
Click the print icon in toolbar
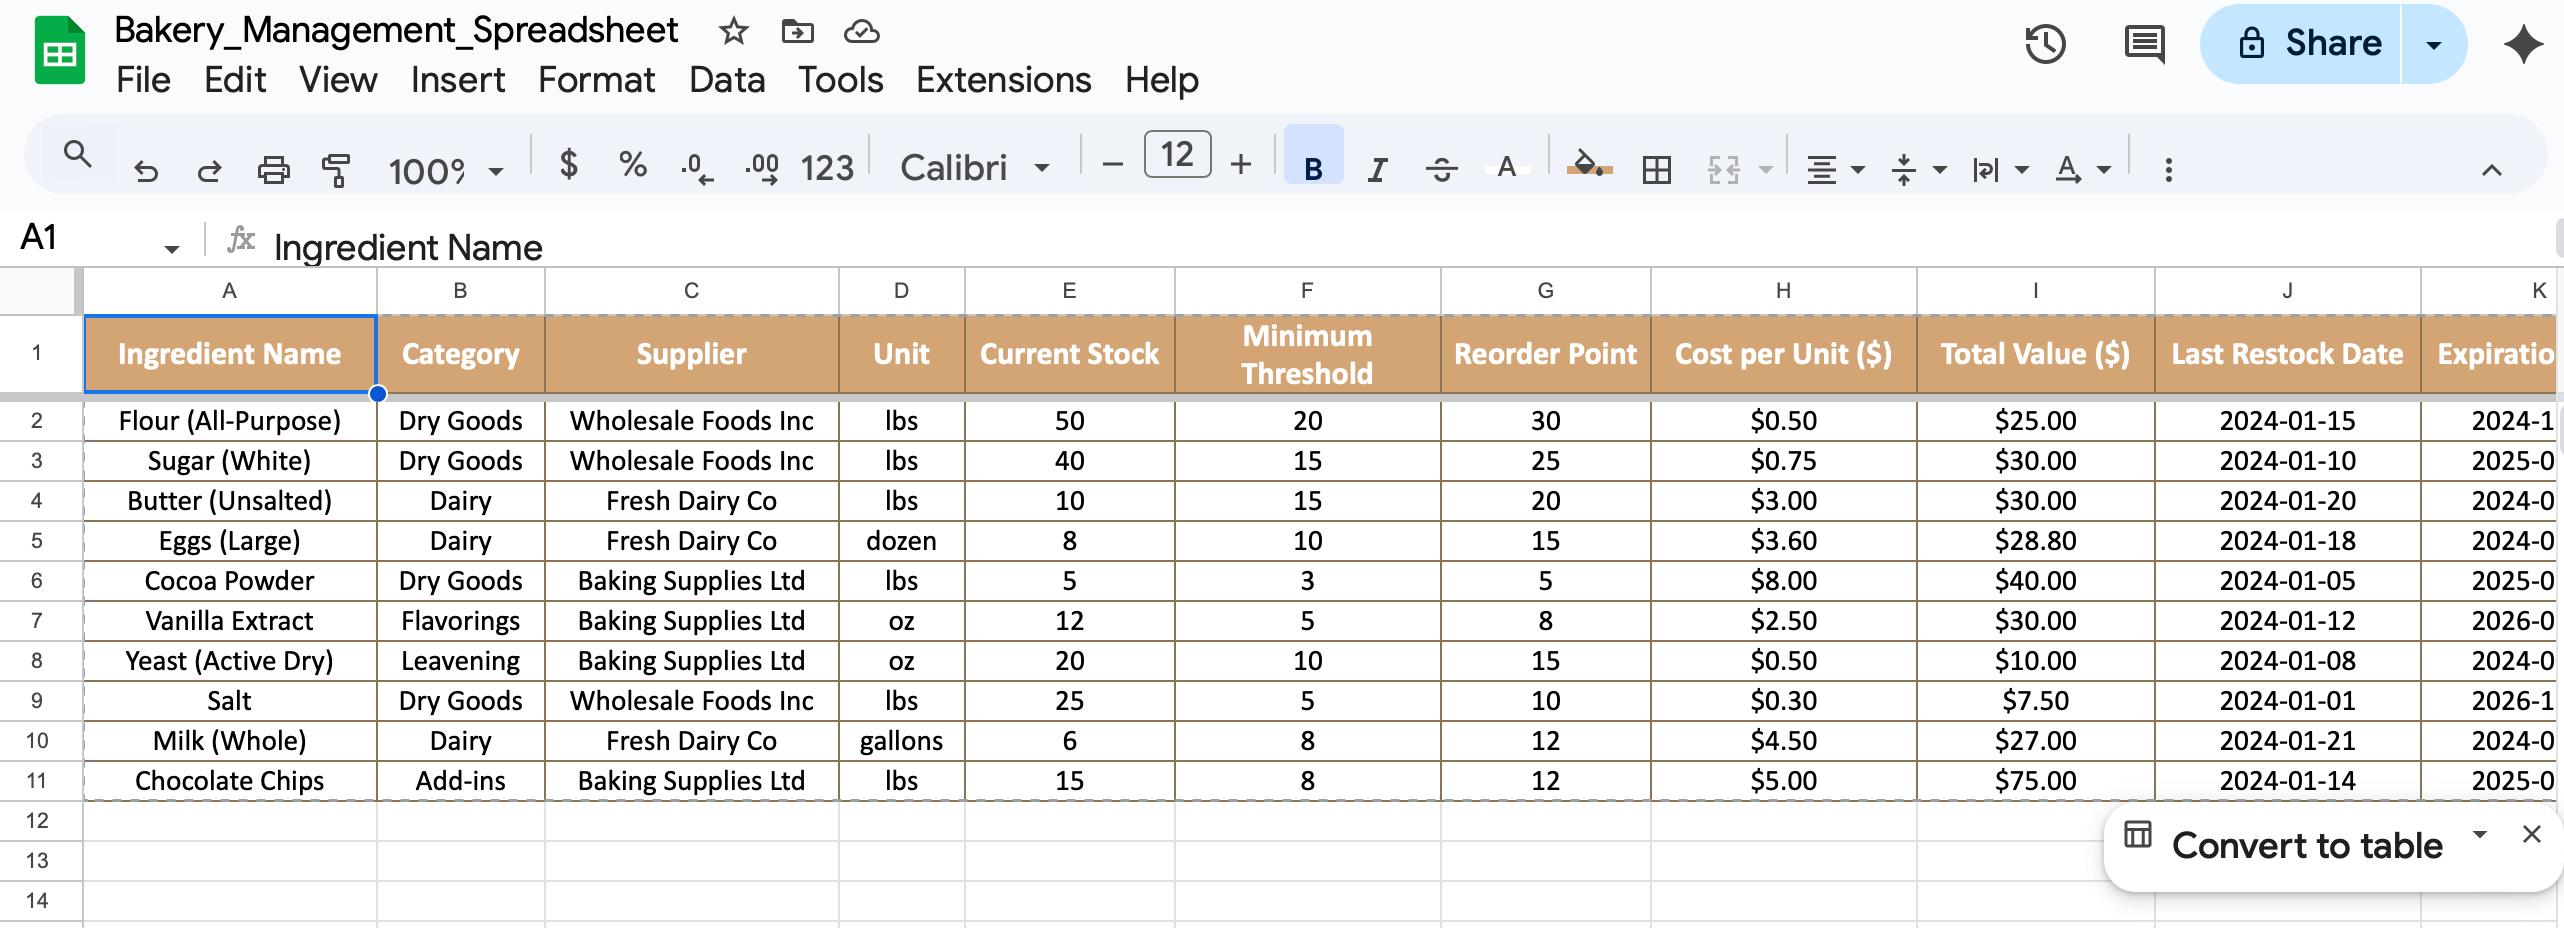click(273, 170)
